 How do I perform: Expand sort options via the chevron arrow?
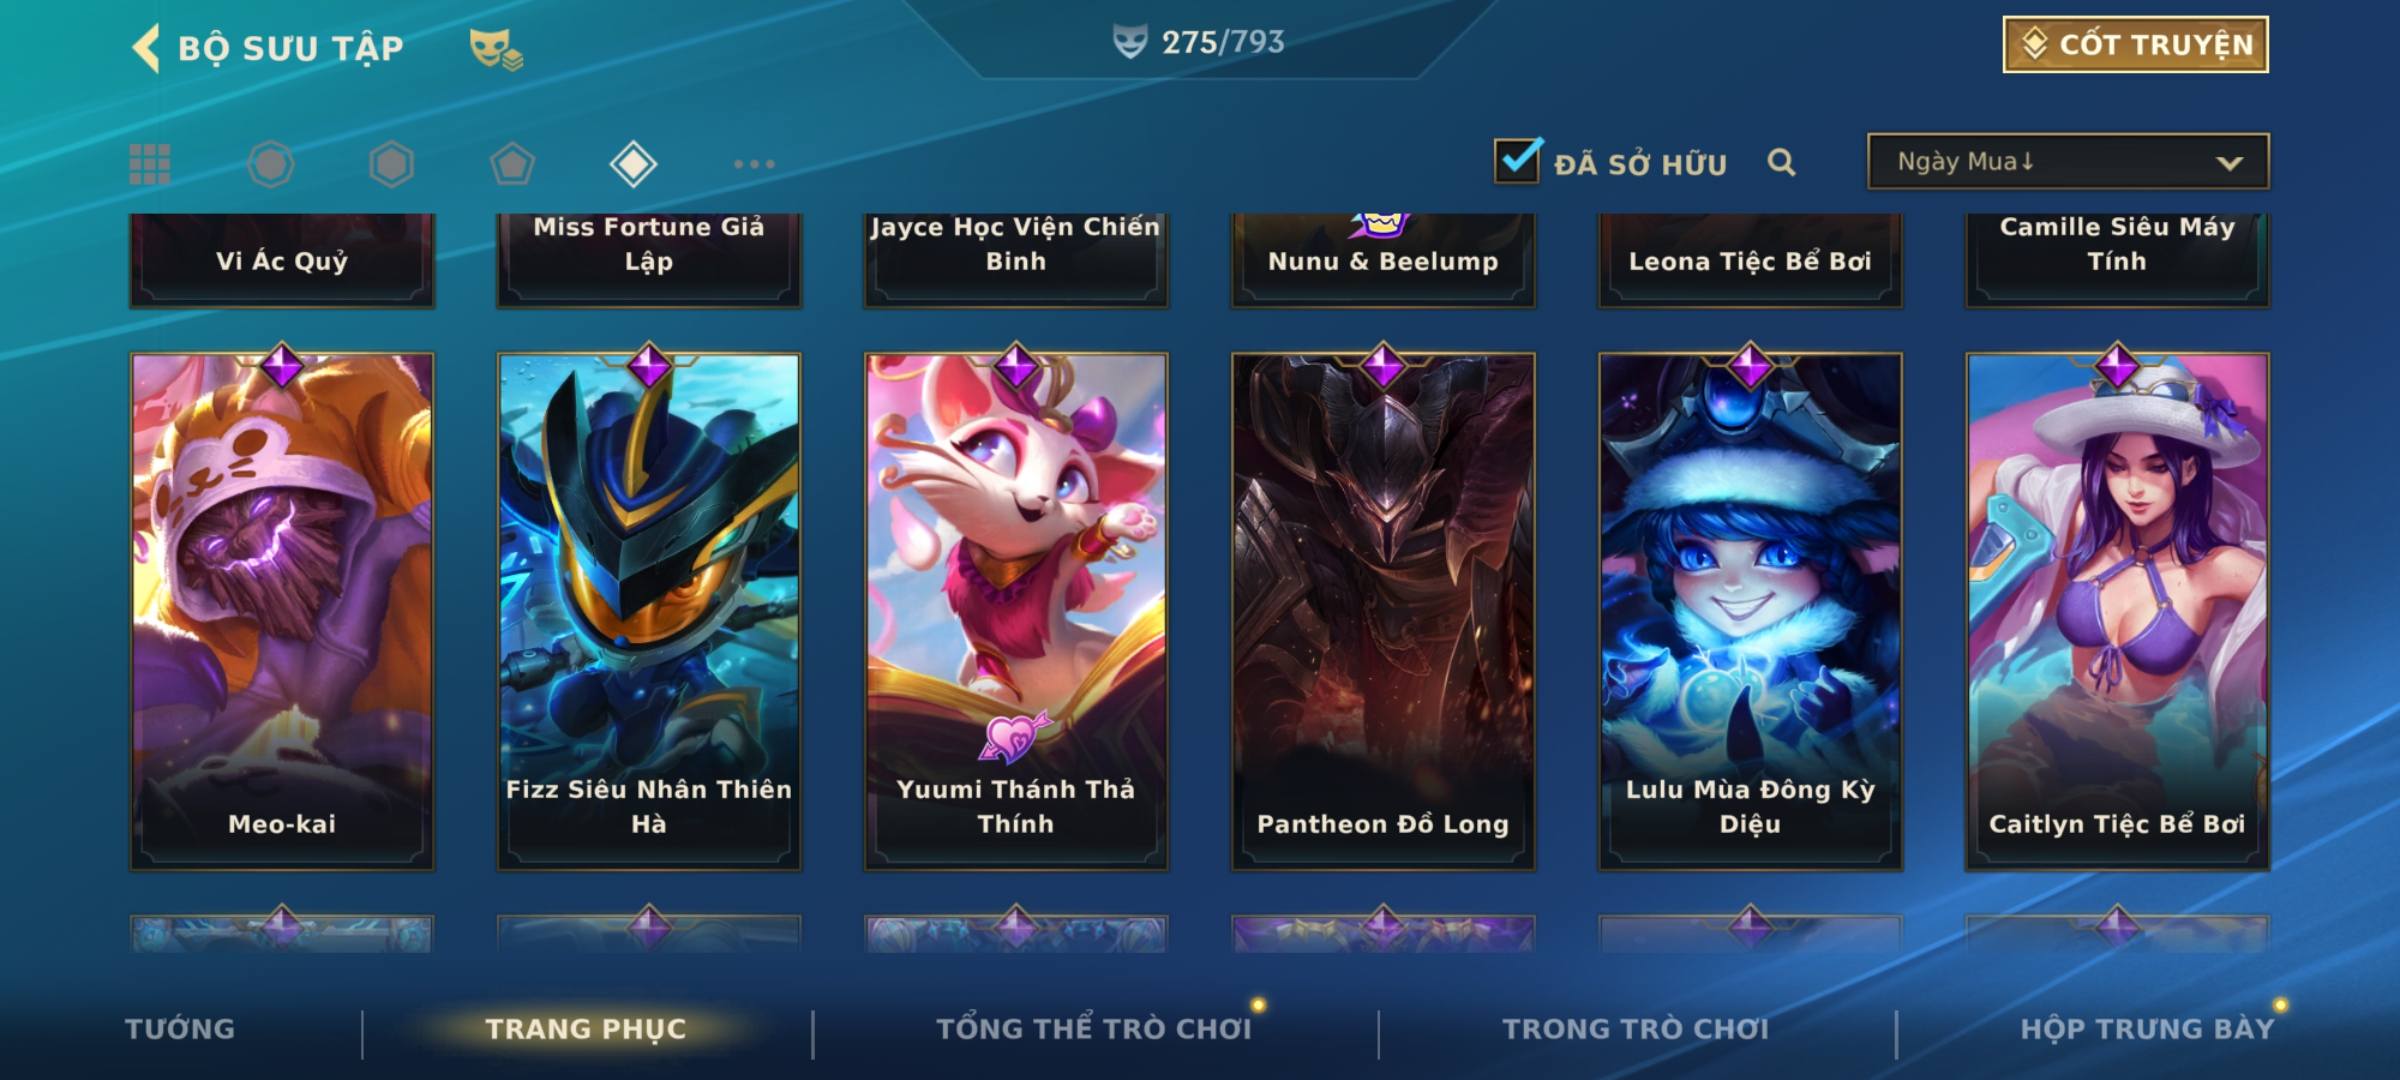pos(2229,163)
